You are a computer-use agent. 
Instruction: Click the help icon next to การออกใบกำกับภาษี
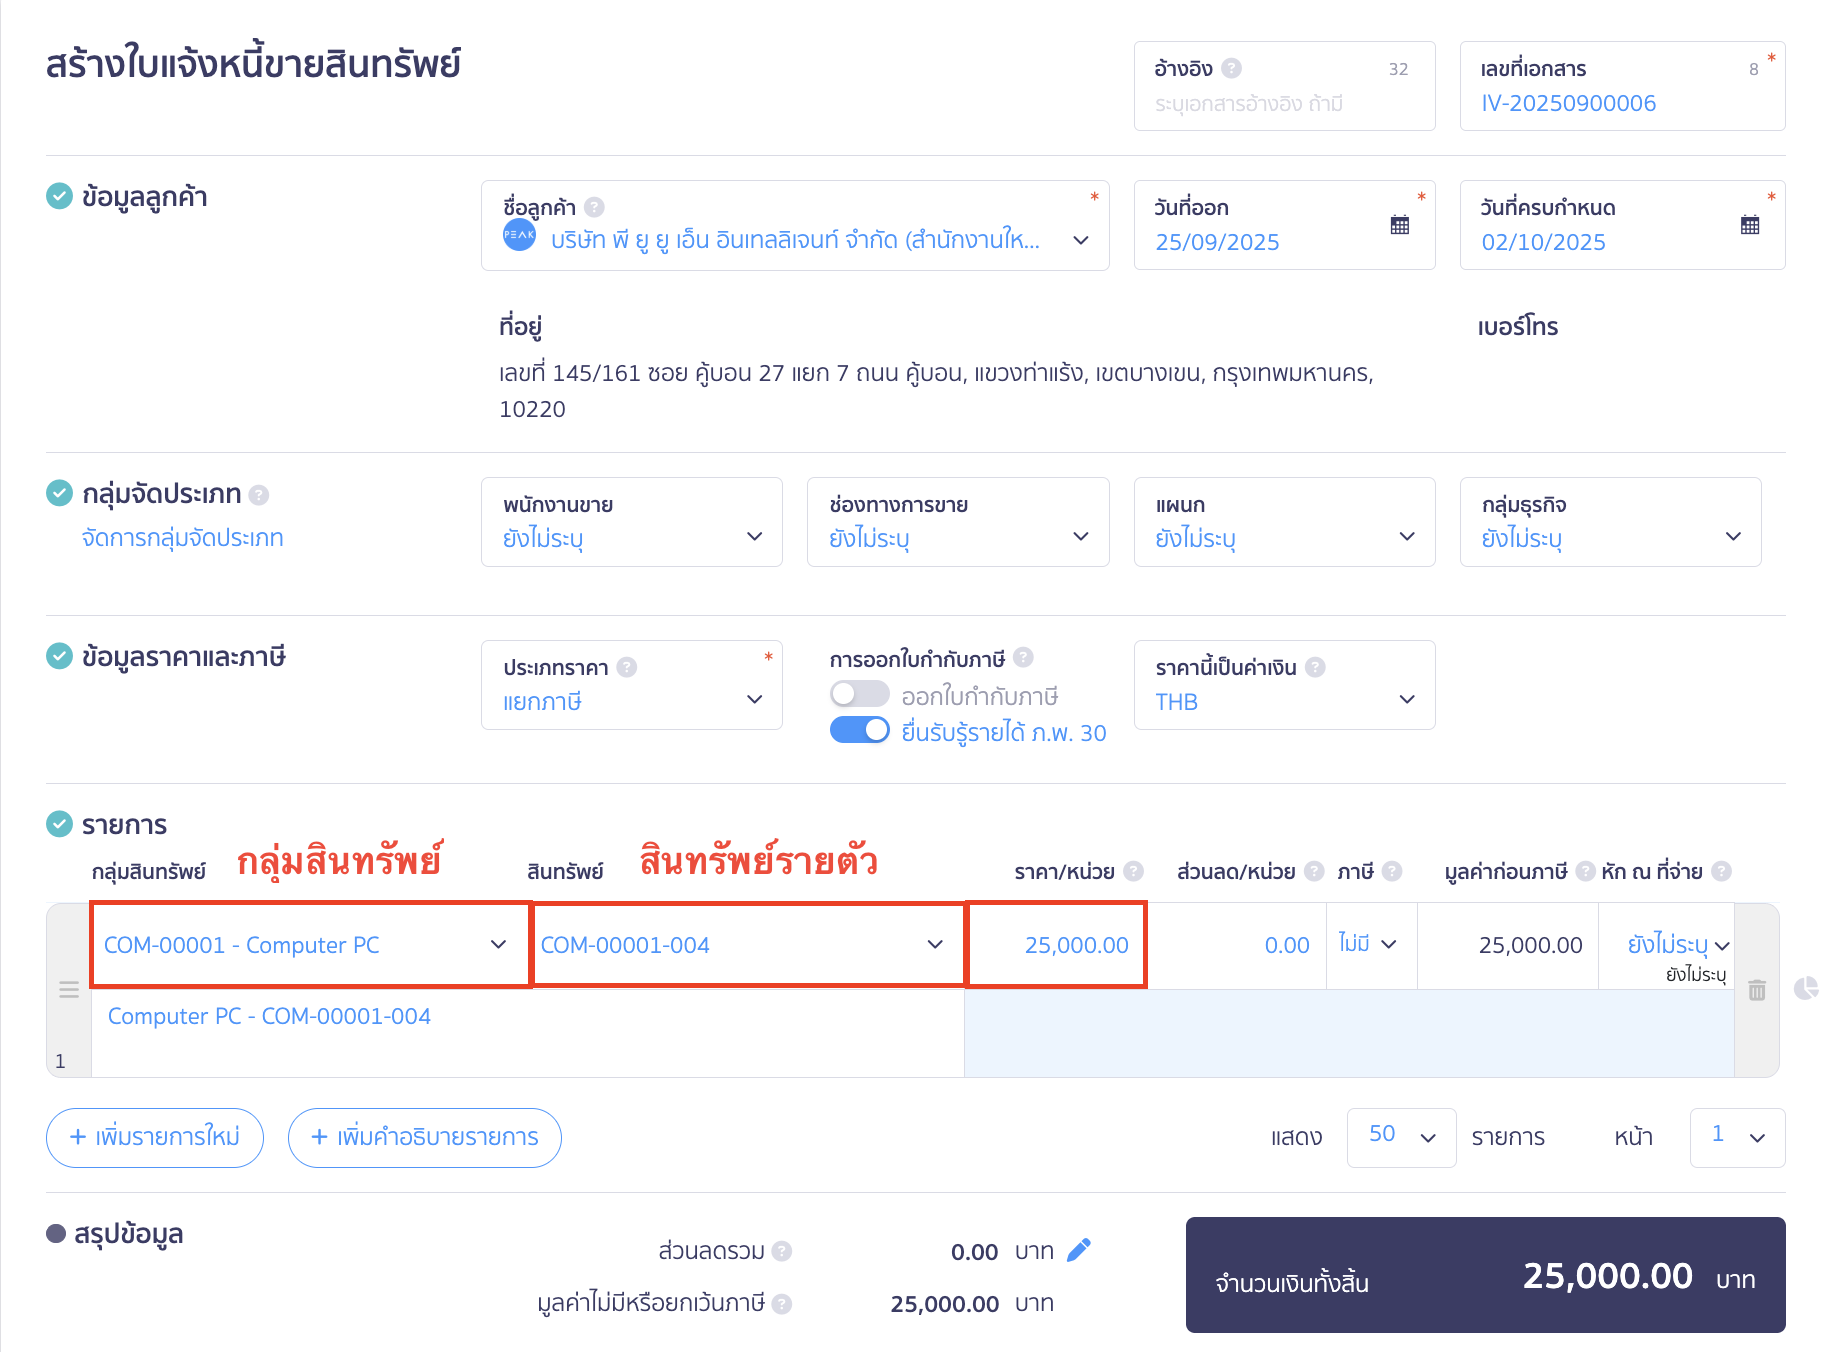[1022, 657]
